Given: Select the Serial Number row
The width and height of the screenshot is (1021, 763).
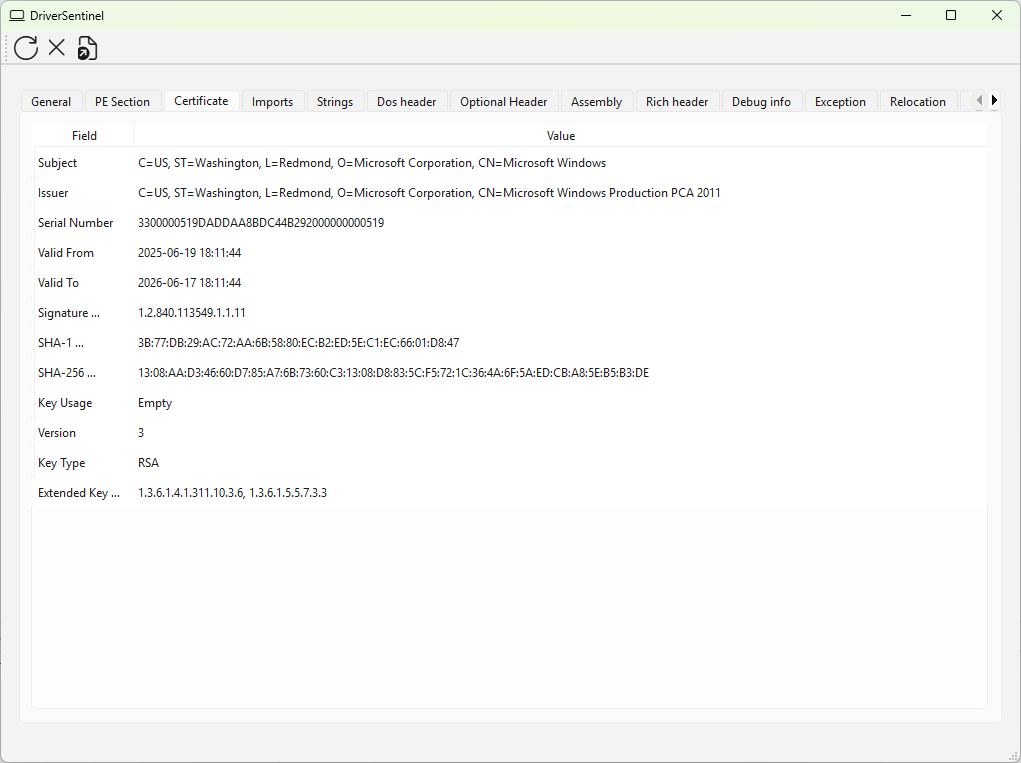Looking at the screenshot, I should [76, 223].
